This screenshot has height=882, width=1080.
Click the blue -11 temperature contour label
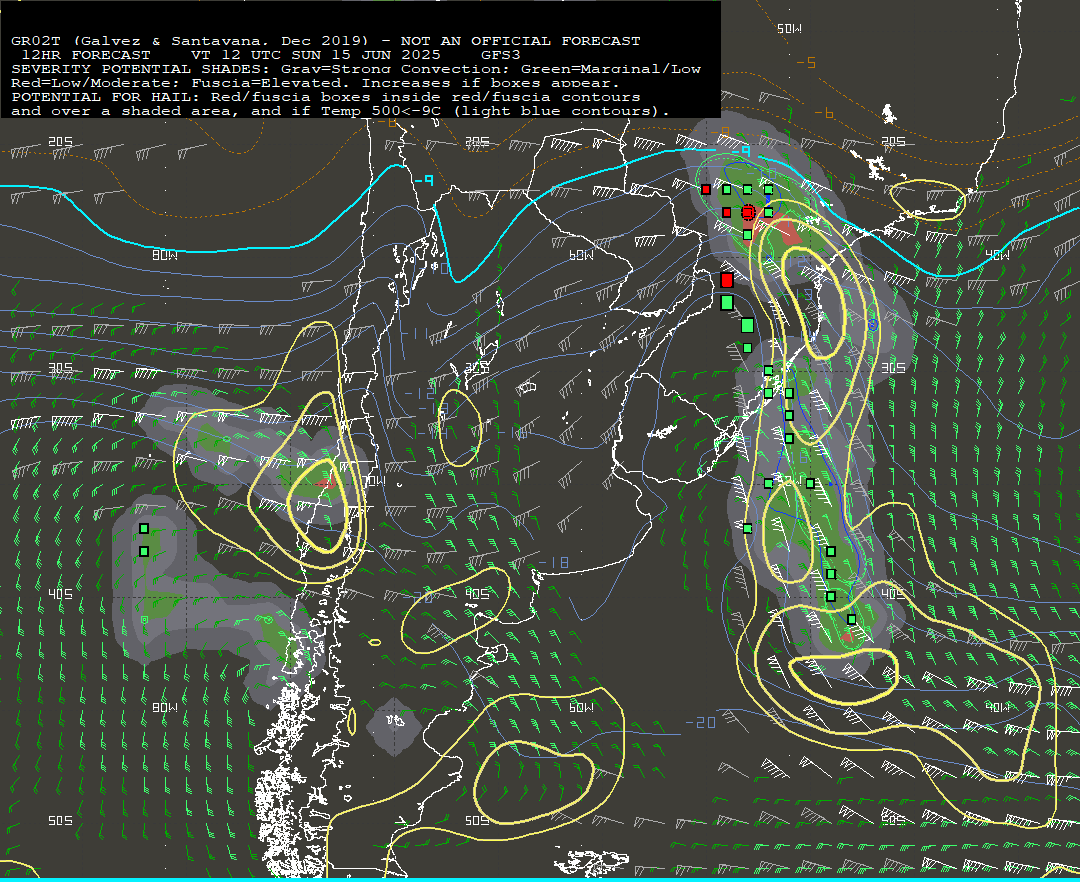pos(415,333)
